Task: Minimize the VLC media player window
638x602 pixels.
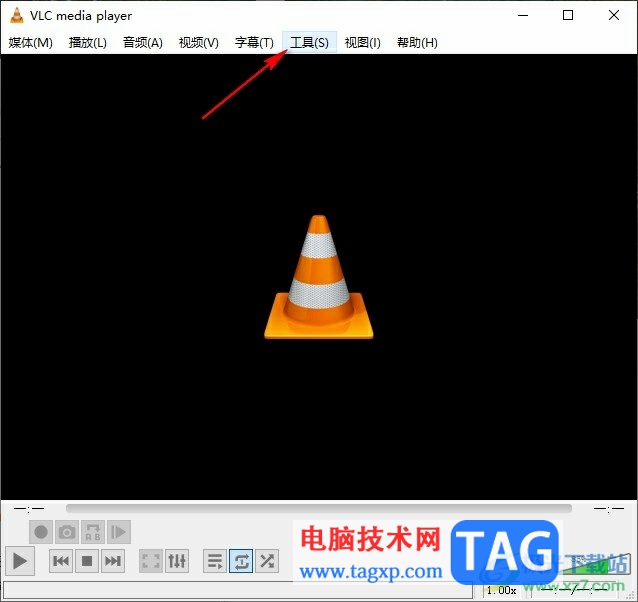Action: pyautogui.click(x=523, y=15)
